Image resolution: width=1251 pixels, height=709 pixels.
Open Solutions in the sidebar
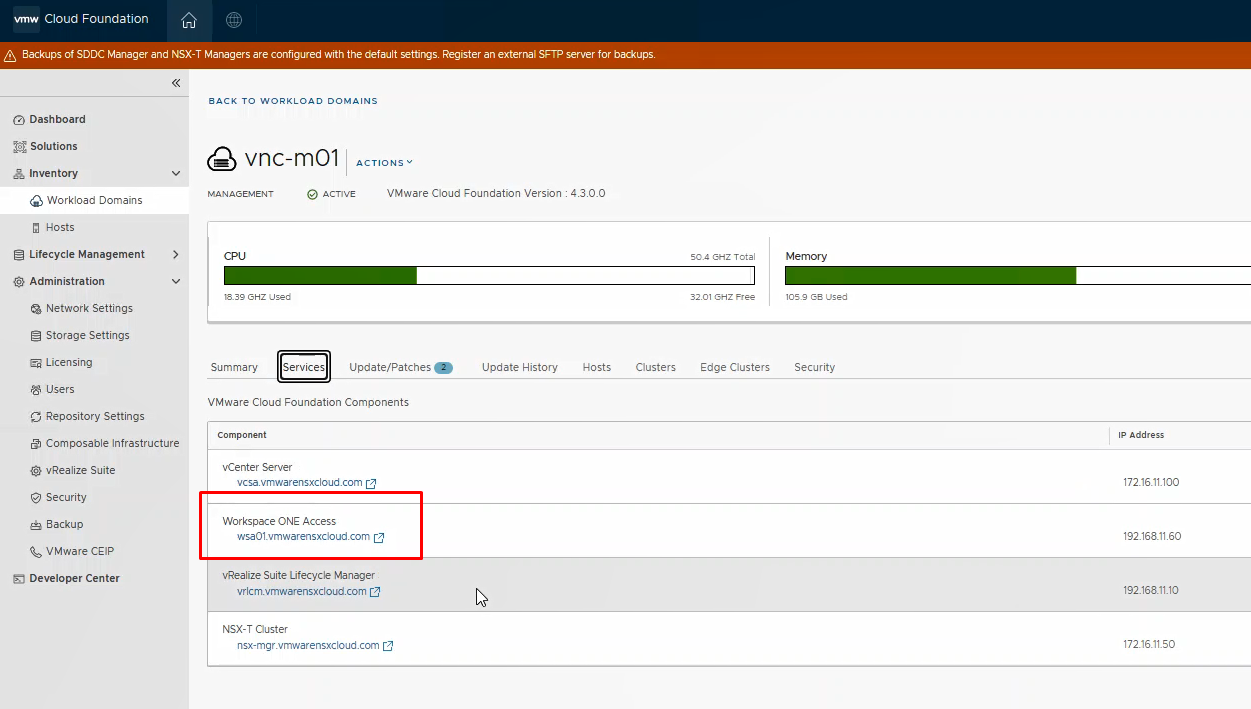tap(53, 147)
